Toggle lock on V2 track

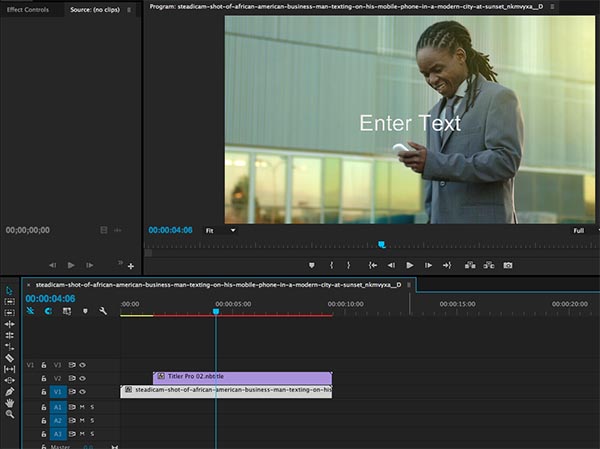(44, 379)
